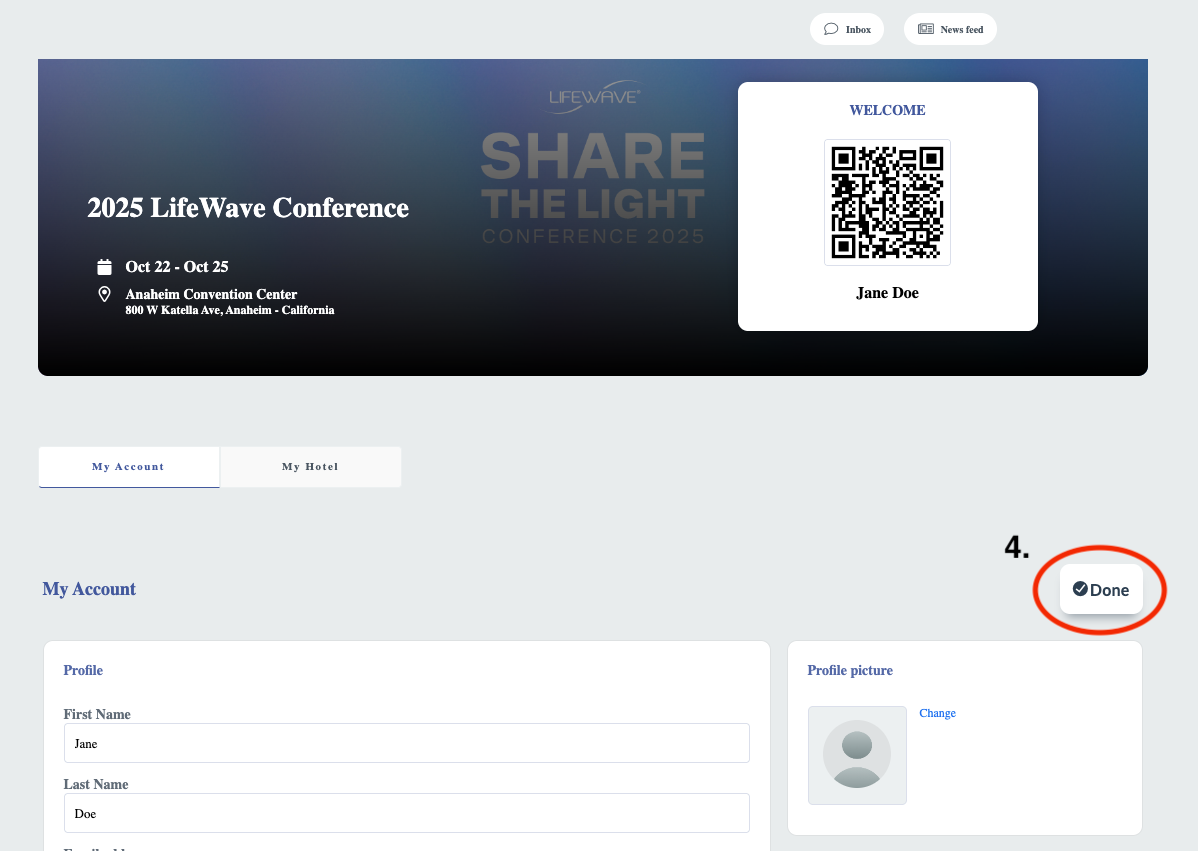Click the Oct 22 - Oct 25 date text

pyautogui.click(x=177, y=267)
